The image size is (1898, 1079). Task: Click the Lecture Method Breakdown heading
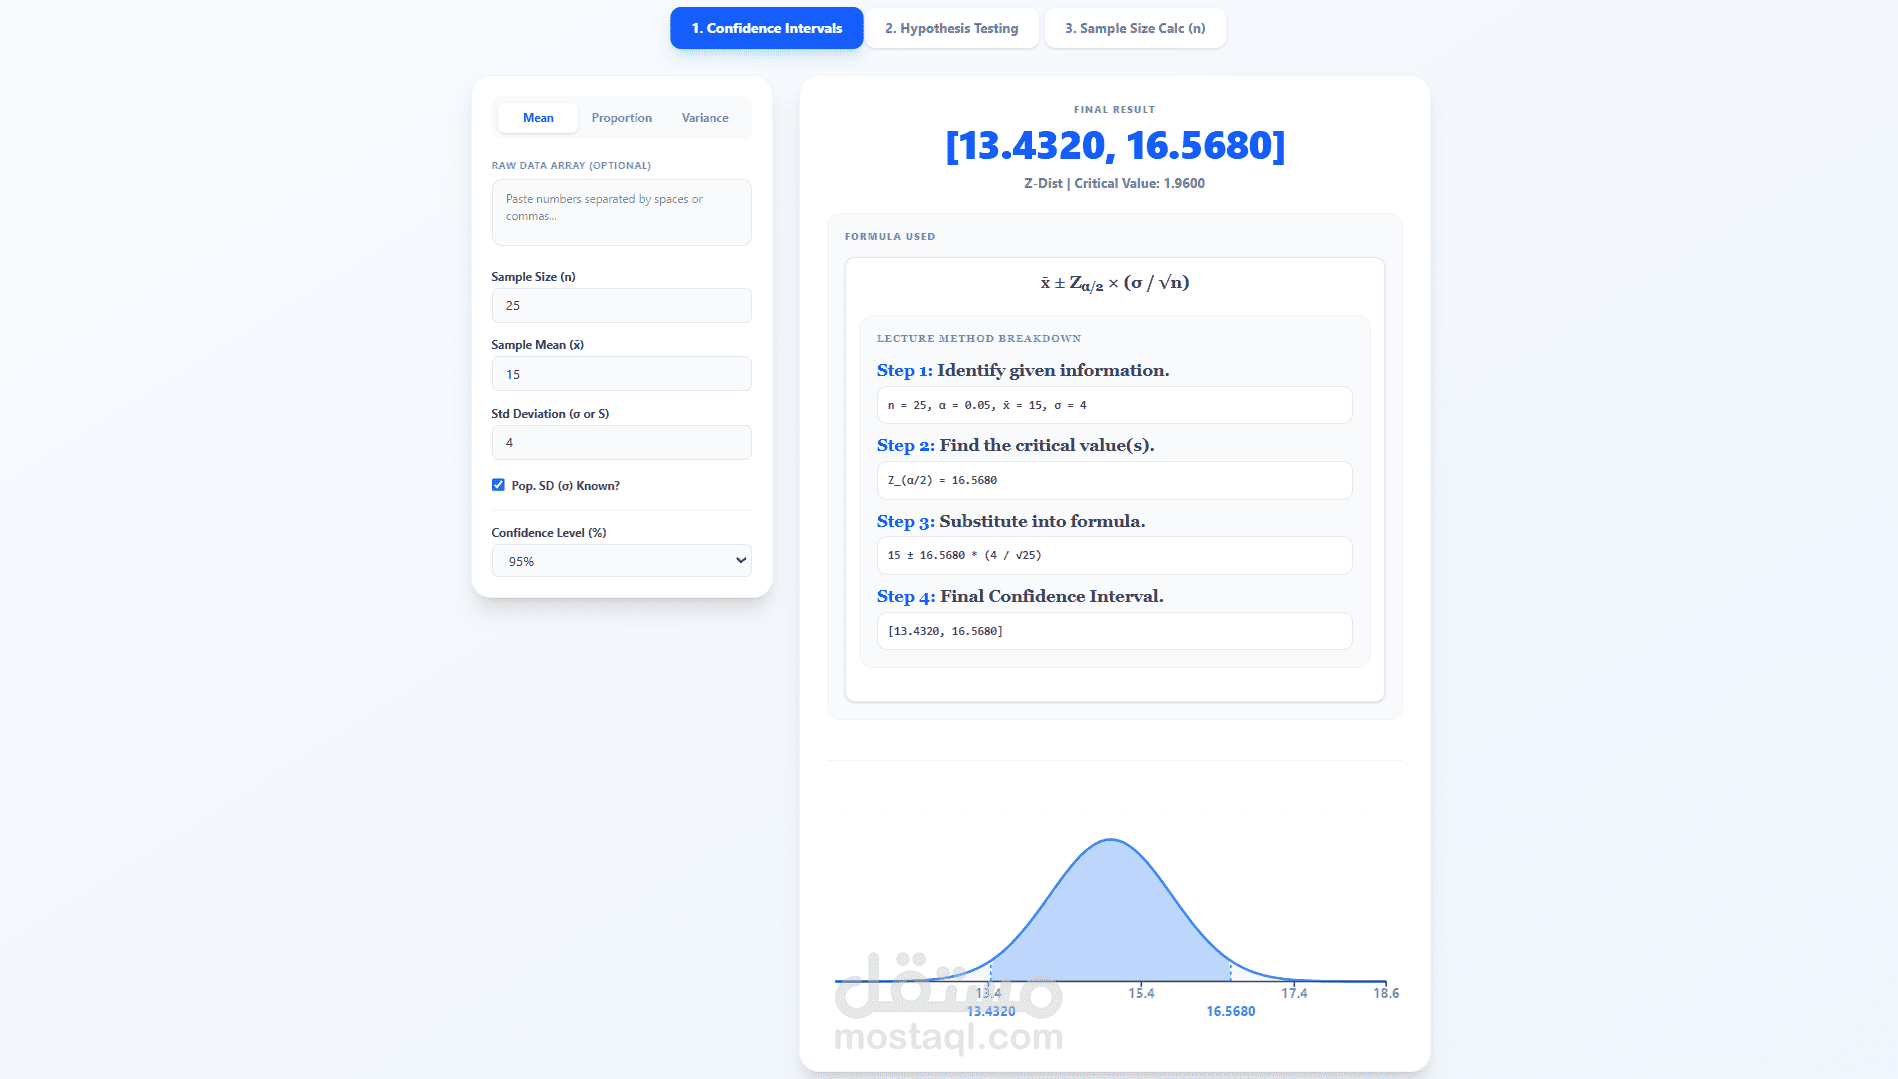pos(979,339)
